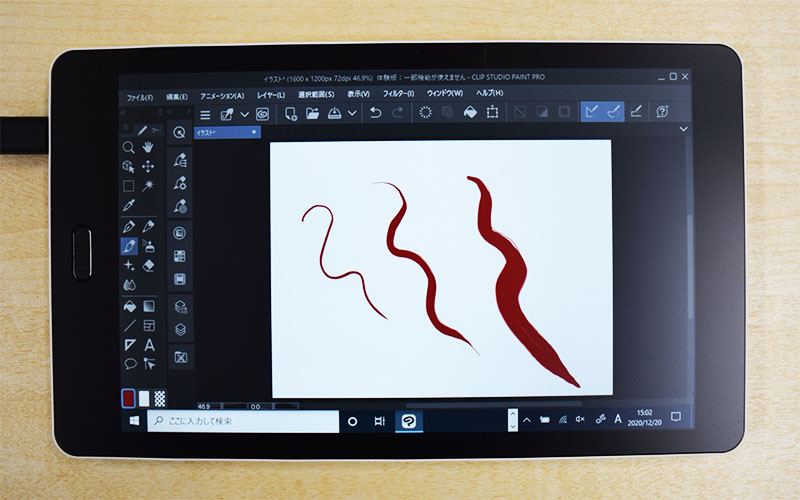Select the Text tool
The image size is (800, 500).
(x=149, y=345)
